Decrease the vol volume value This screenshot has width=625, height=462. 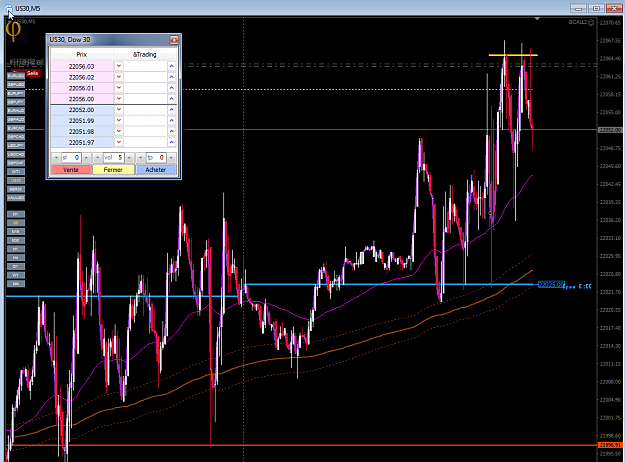click(98, 158)
